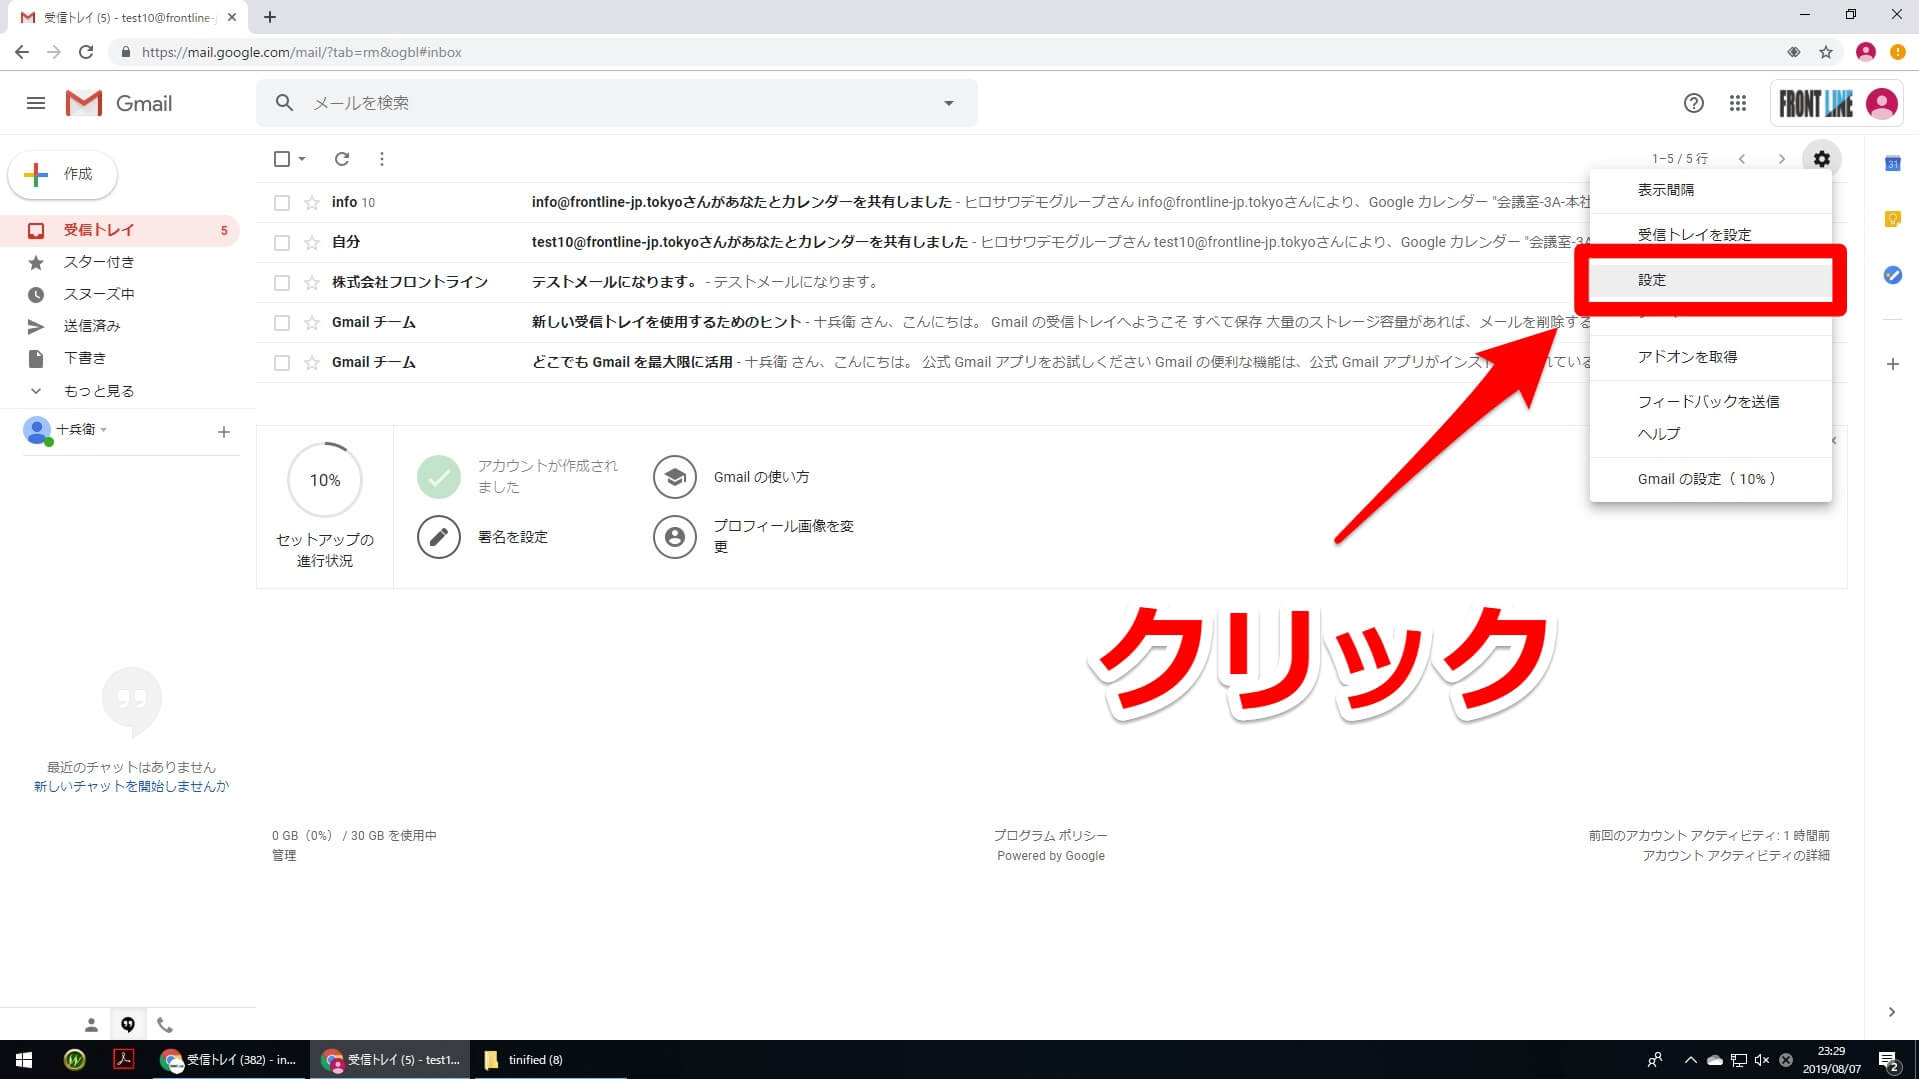The width and height of the screenshot is (1919, 1079).
Task: Go to older messages arrow
Action: pyautogui.click(x=1781, y=159)
